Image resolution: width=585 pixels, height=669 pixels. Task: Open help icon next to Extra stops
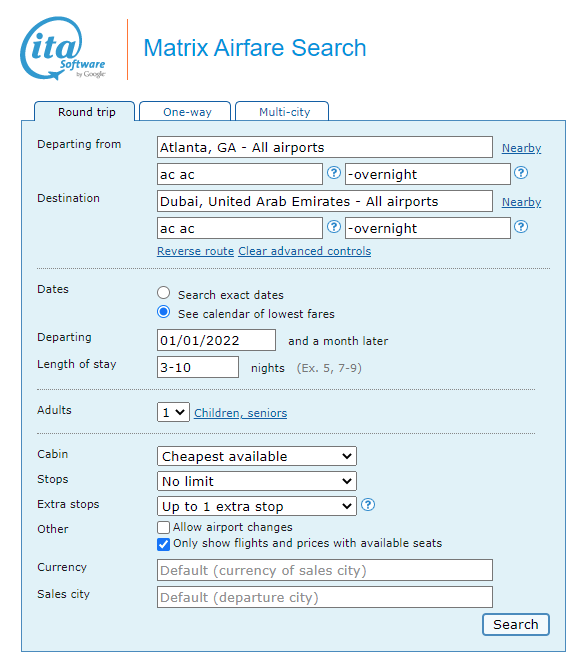pyautogui.click(x=368, y=505)
